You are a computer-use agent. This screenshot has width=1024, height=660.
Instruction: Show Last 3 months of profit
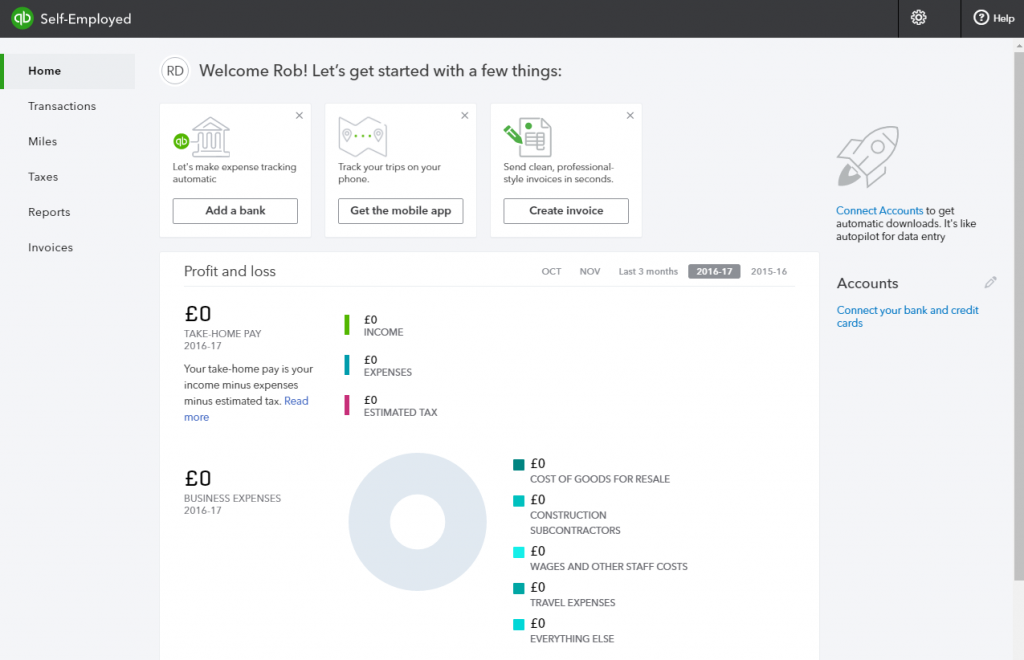point(648,272)
